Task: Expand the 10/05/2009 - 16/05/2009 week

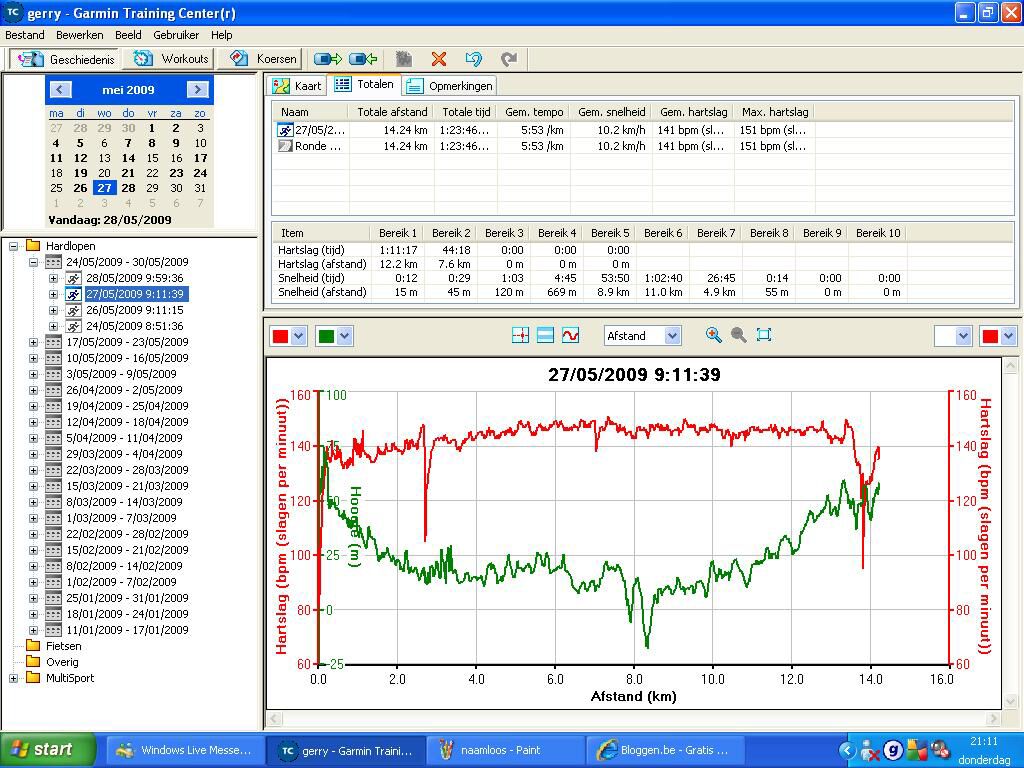Action: click(x=33, y=359)
